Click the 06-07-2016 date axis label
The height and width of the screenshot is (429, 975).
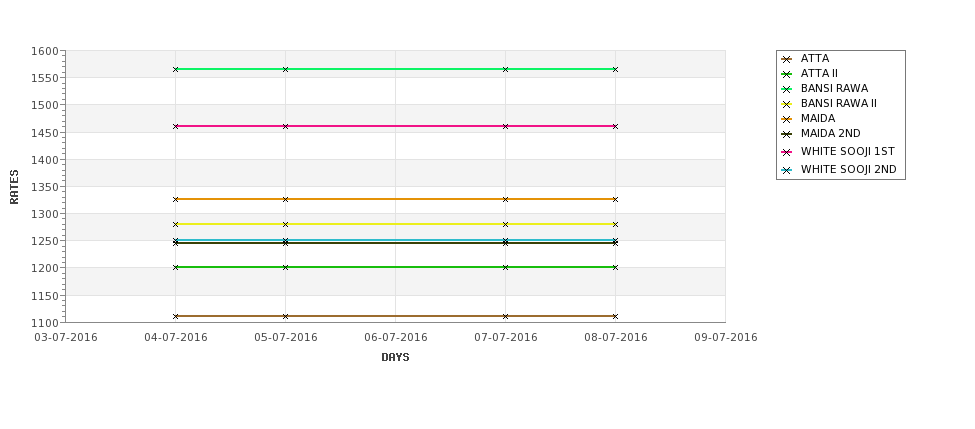(x=395, y=337)
